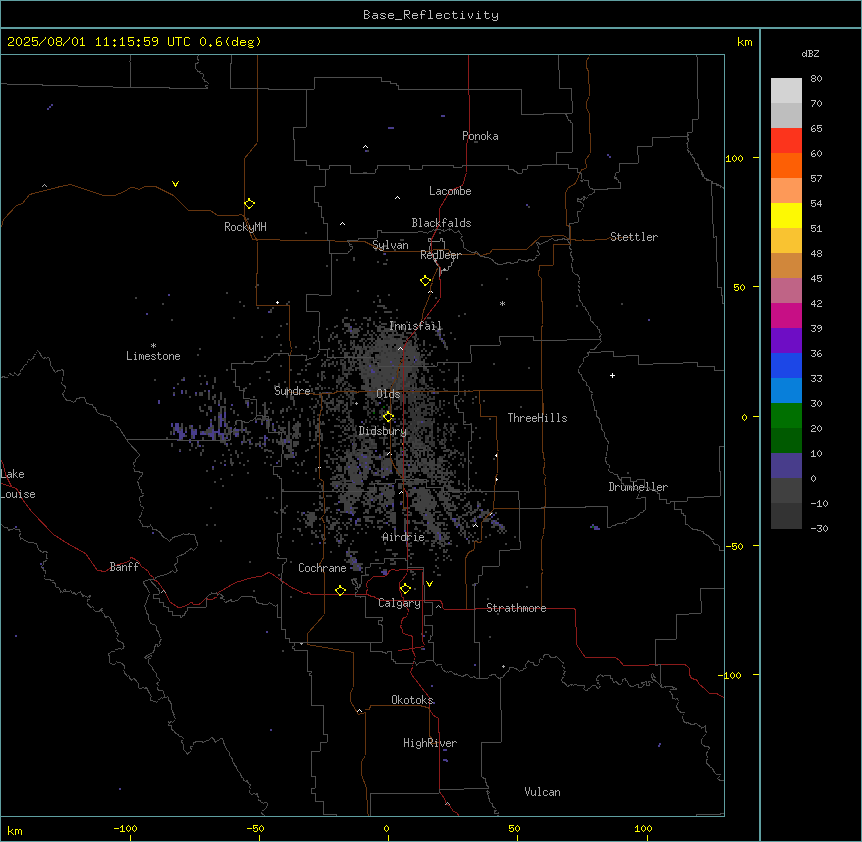Click the Cochrane town label
The width and height of the screenshot is (862, 842).
[322, 568]
